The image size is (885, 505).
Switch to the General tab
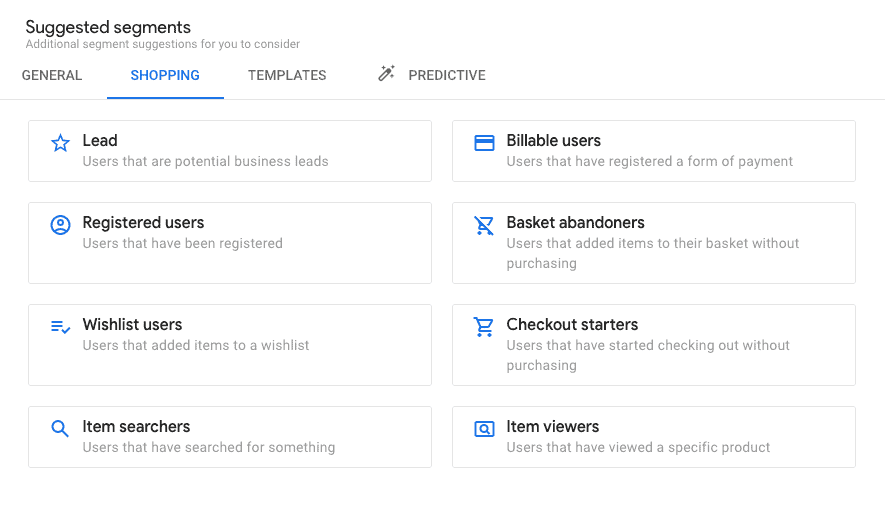pyautogui.click(x=52, y=75)
